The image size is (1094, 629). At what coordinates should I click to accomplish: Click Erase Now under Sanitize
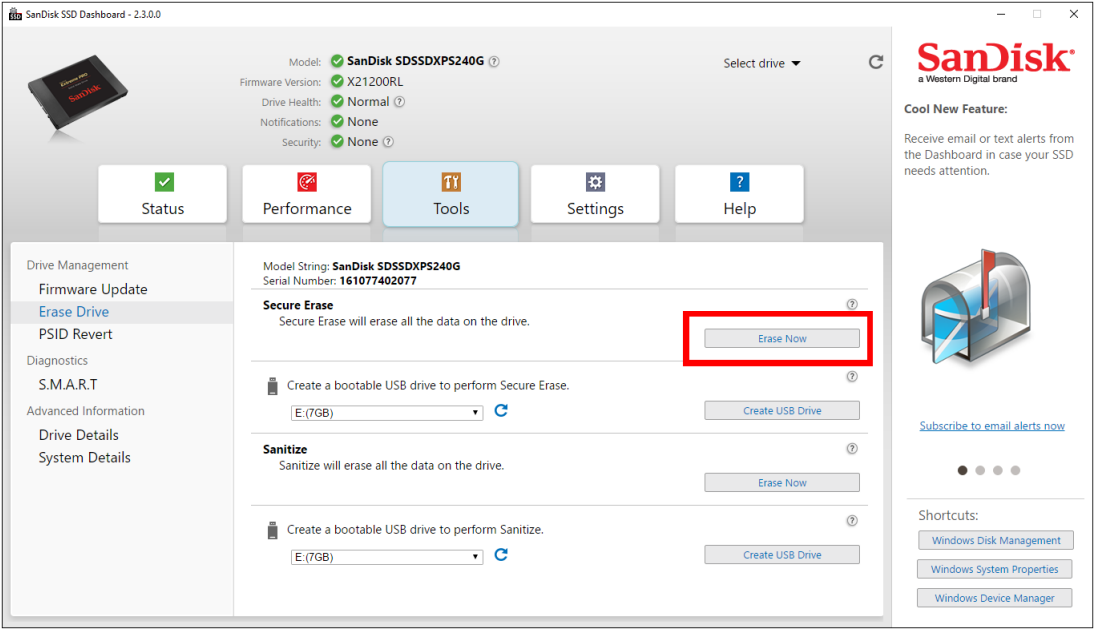782,483
